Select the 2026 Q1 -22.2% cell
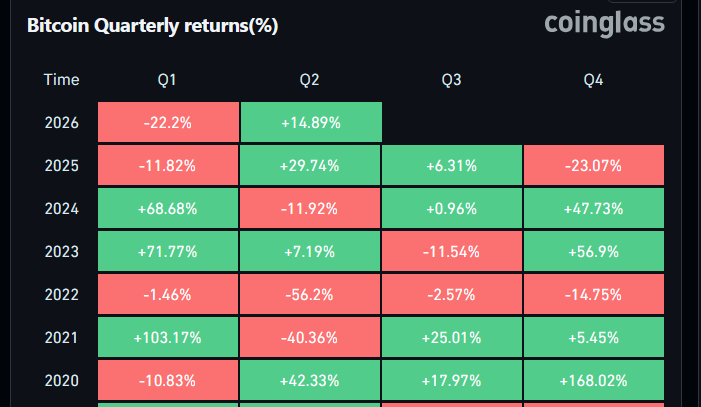 click(x=169, y=122)
